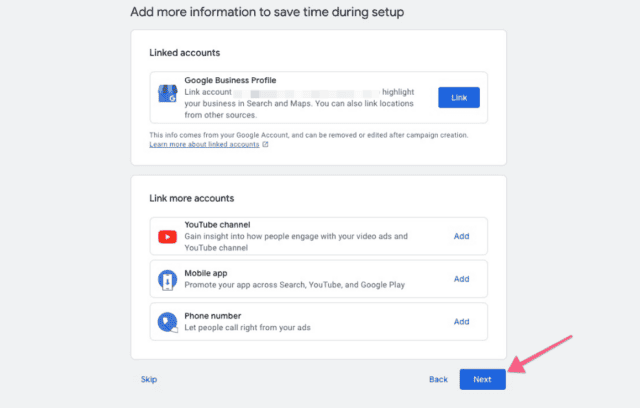The height and width of the screenshot is (408, 640).
Task: Click the Link more accounts heading
Action: pyautogui.click(x=191, y=198)
